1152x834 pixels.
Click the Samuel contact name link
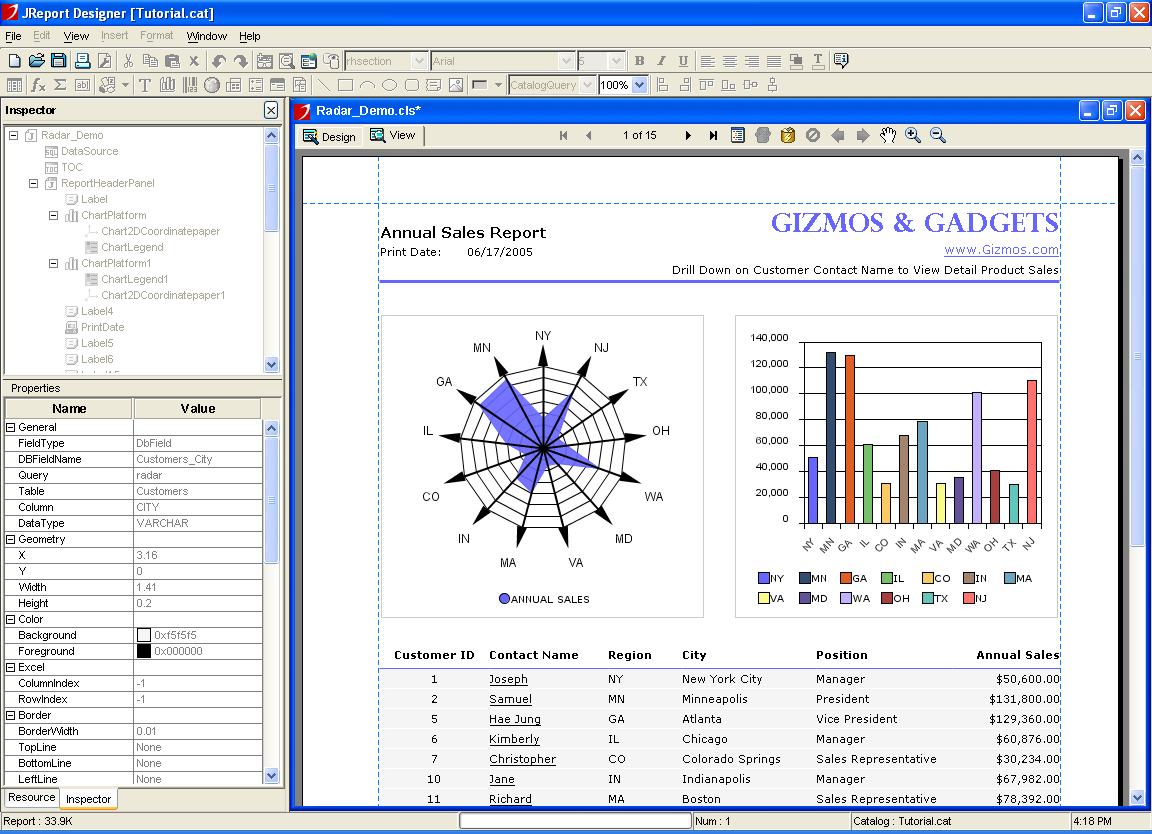click(x=510, y=699)
